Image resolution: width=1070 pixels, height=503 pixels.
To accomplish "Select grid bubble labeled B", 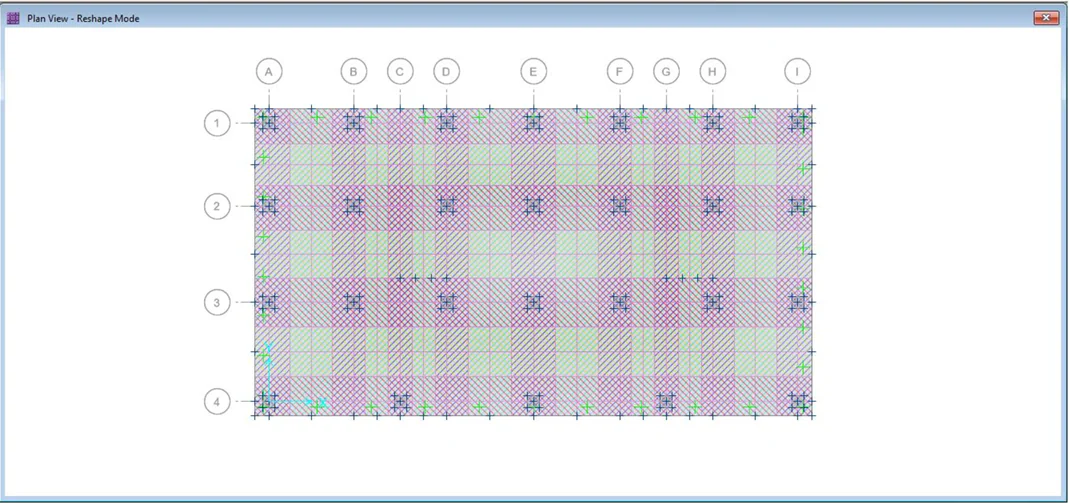I will 353,72.
